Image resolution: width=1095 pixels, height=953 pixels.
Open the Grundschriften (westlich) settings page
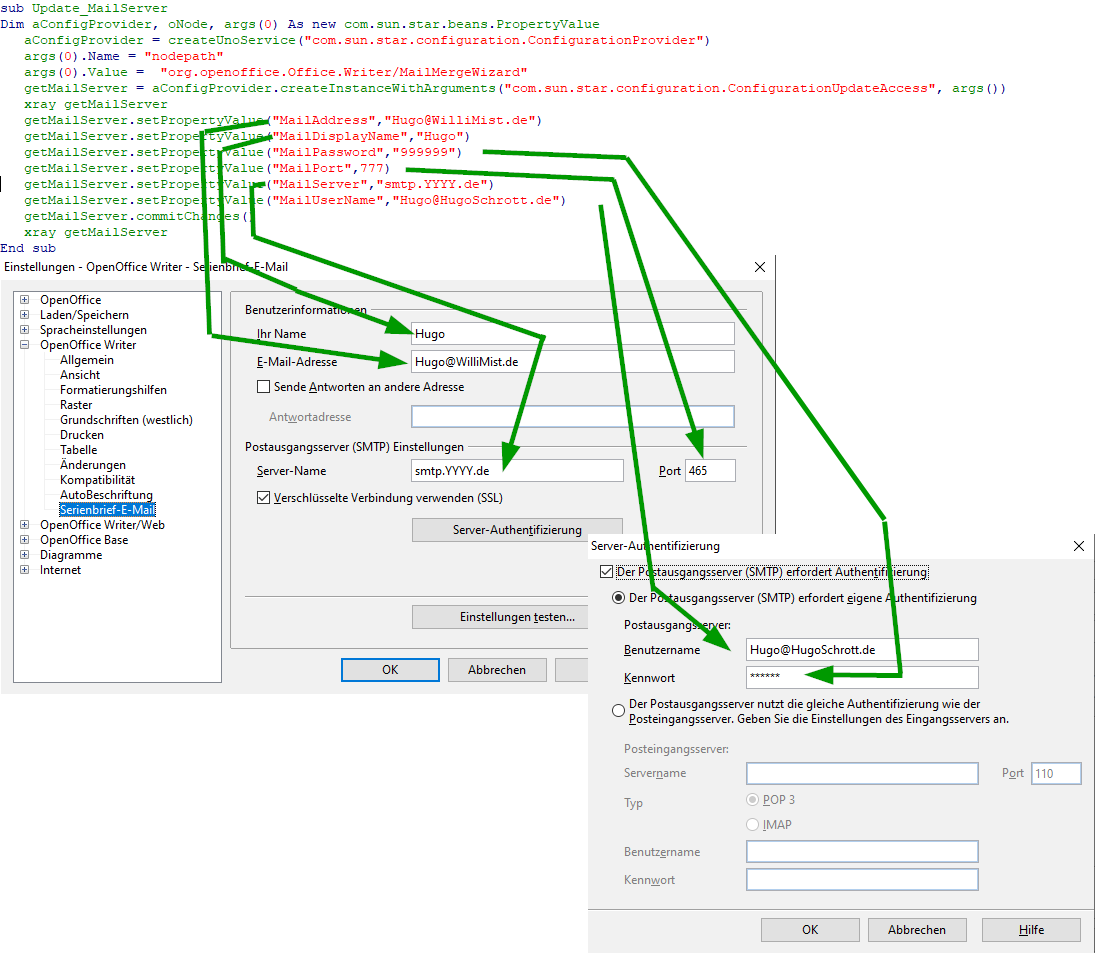click(126, 420)
